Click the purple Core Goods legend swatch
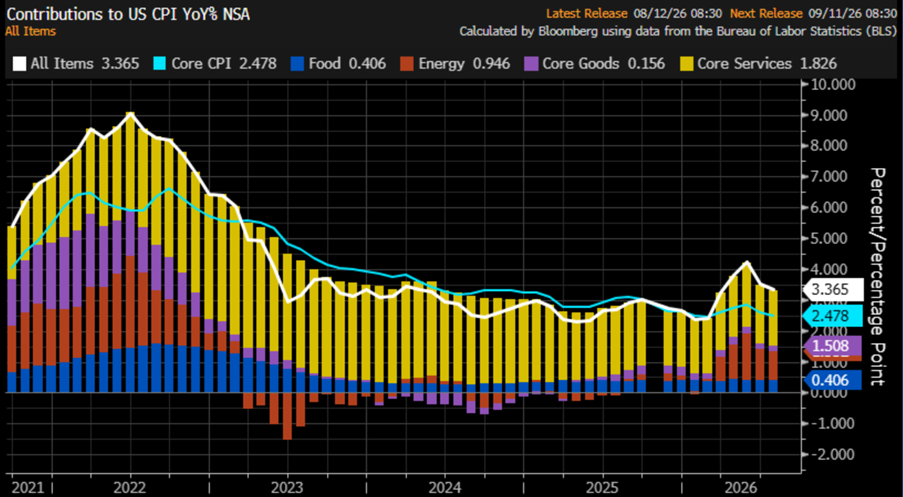The image size is (903, 497). click(x=530, y=63)
